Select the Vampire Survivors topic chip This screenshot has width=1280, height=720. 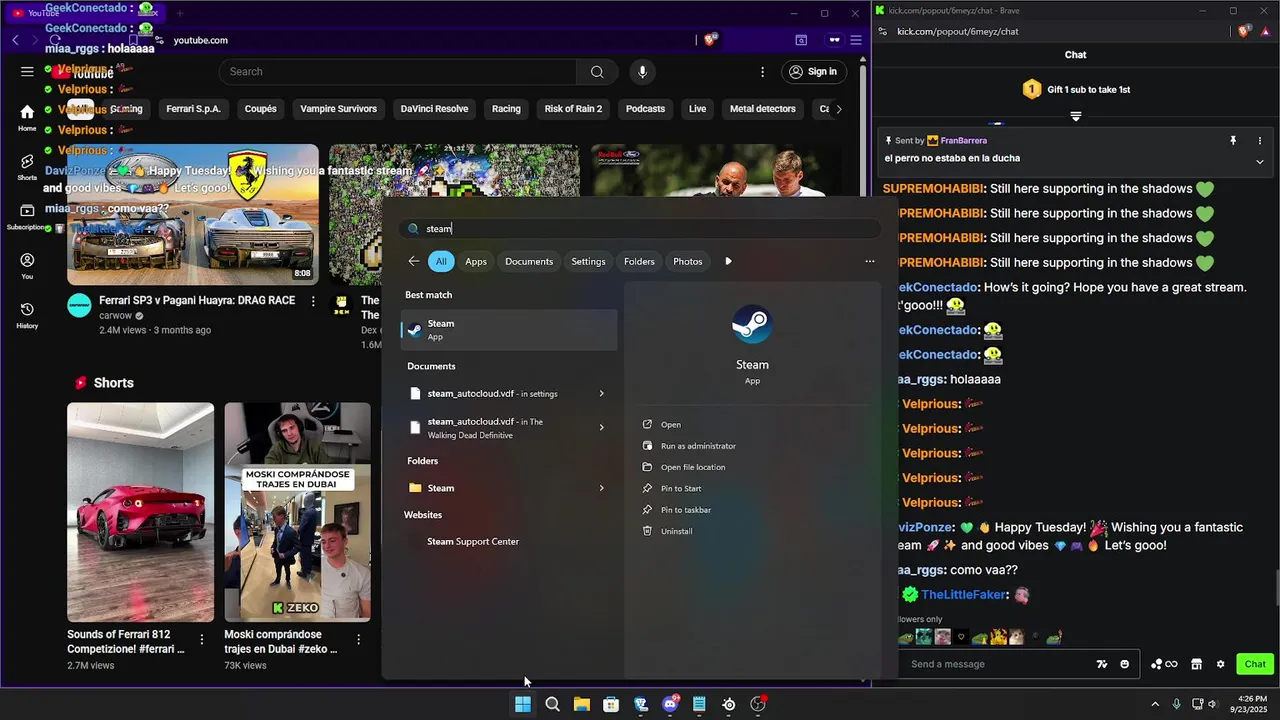coord(339,109)
